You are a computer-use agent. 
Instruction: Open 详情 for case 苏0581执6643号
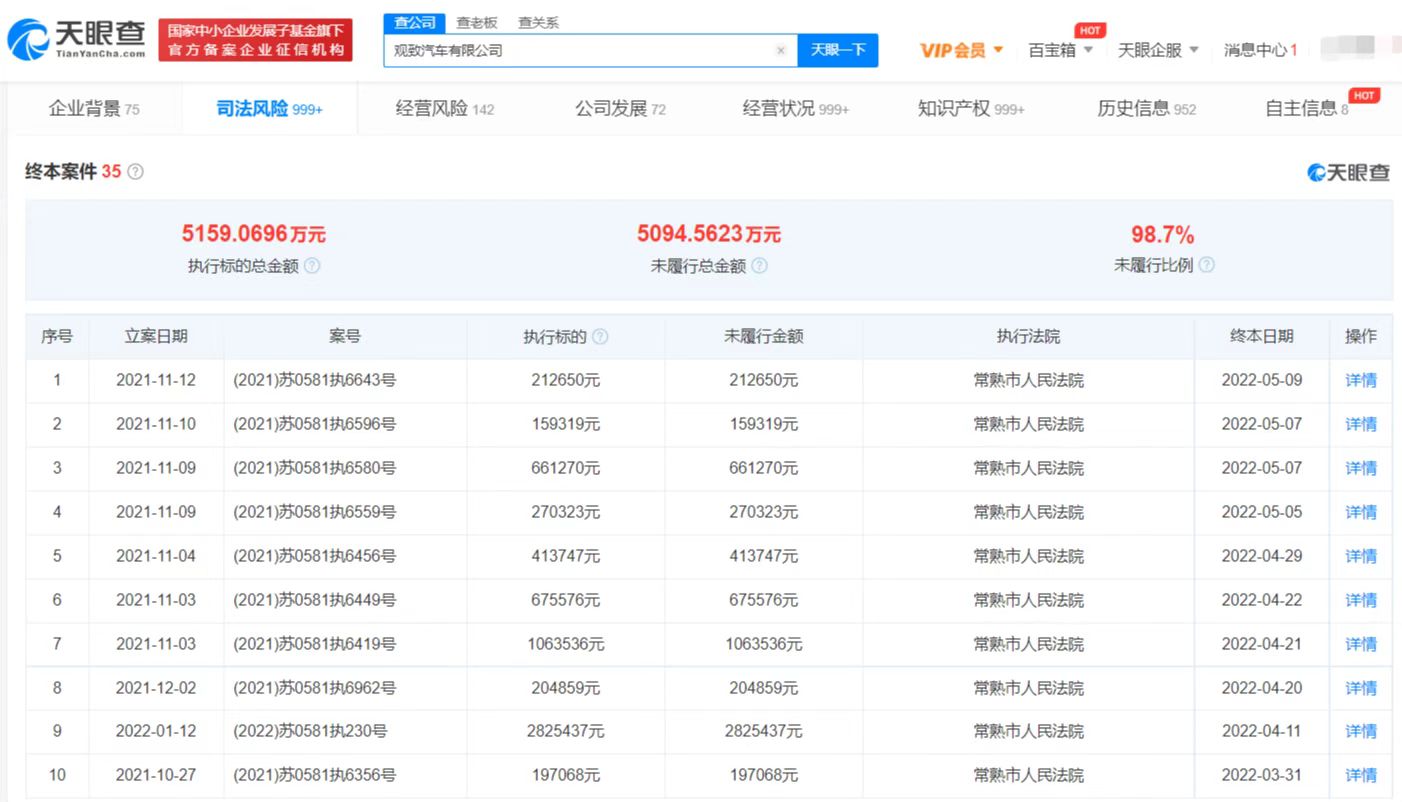pos(1361,380)
